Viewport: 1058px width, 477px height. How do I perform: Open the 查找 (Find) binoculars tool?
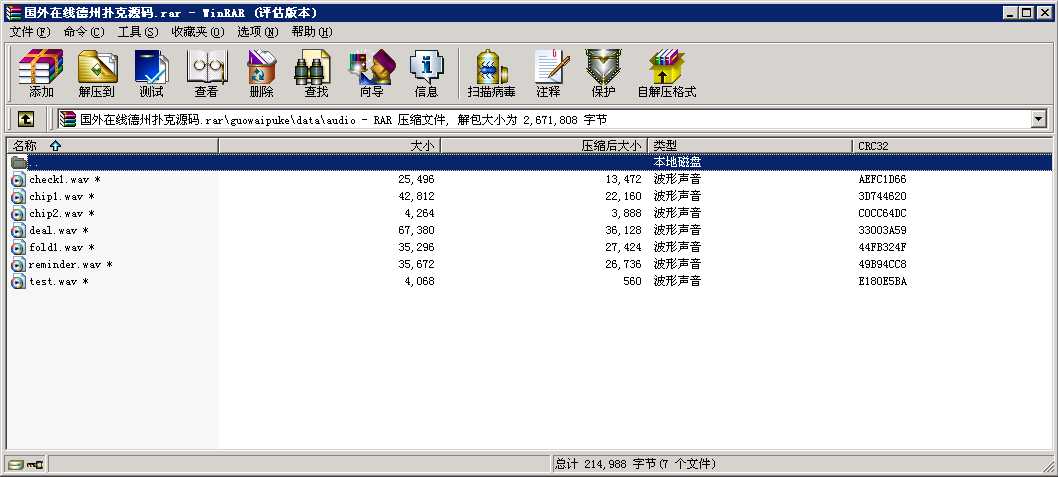pyautogui.click(x=315, y=73)
